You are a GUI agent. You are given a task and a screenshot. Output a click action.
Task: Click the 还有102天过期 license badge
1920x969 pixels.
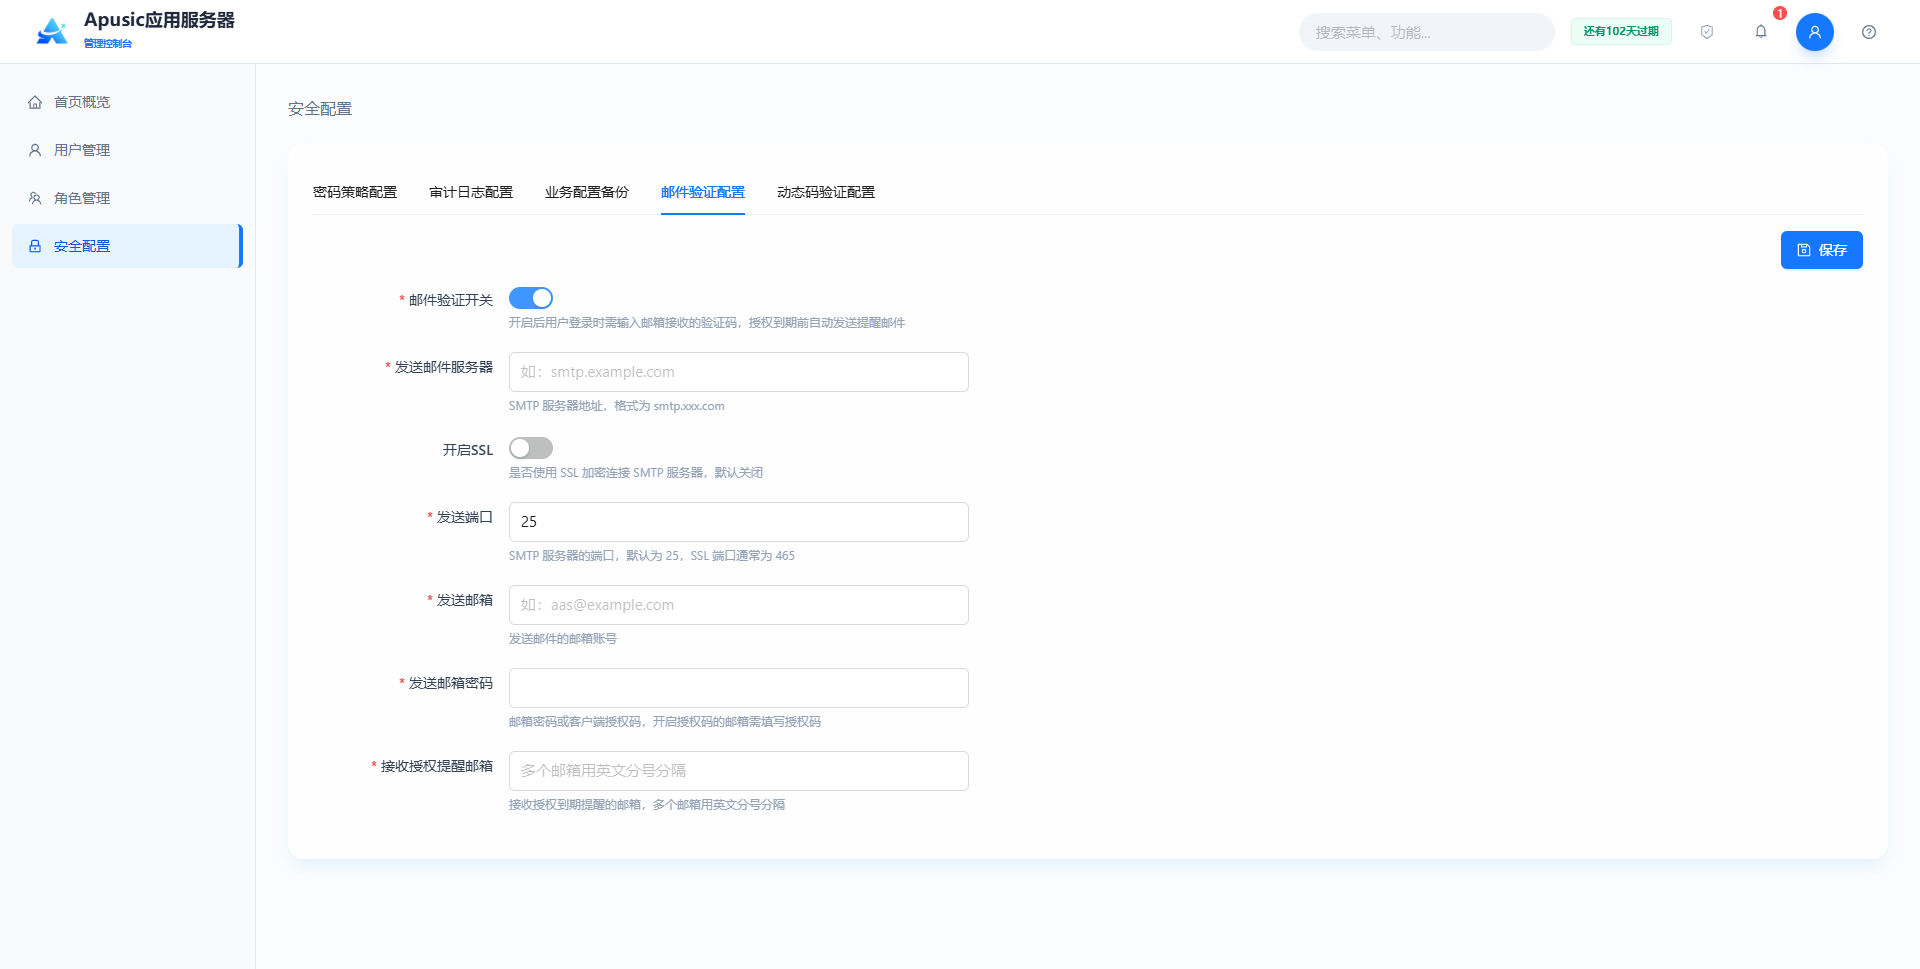(1621, 32)
